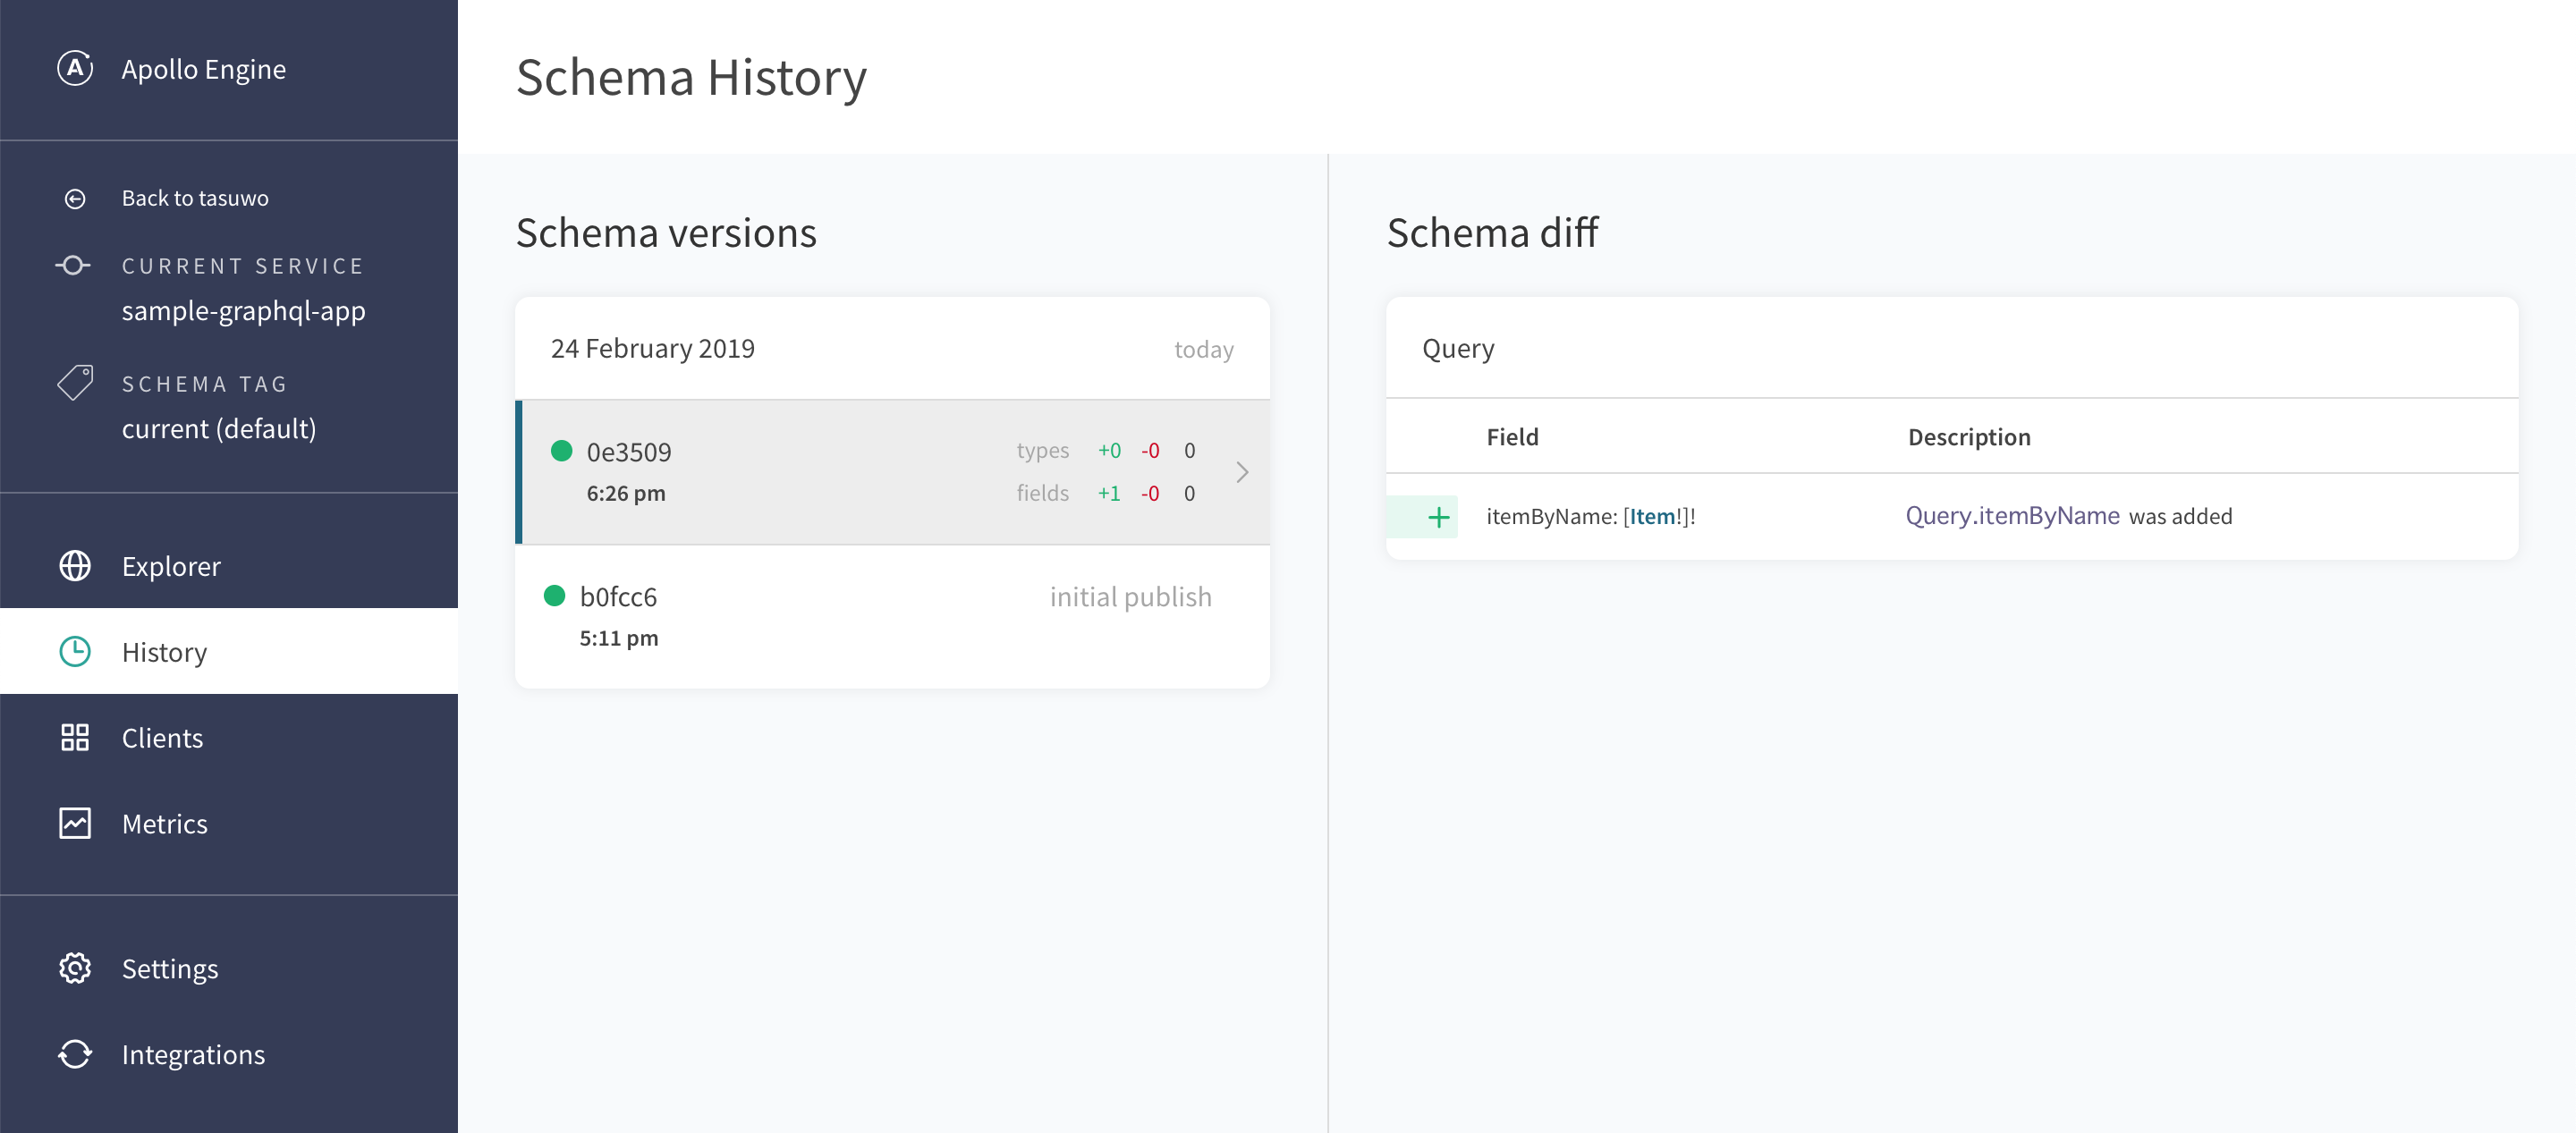The height and width of the screenshot is (1133, 2576).
Task: Click the Back to tasuwo link
Action: [195, 199]
